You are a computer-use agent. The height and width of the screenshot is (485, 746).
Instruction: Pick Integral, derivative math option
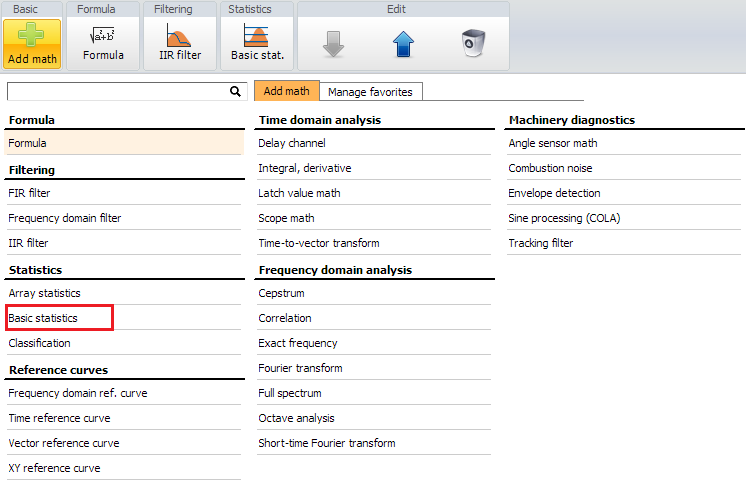(x=304, y=168)
